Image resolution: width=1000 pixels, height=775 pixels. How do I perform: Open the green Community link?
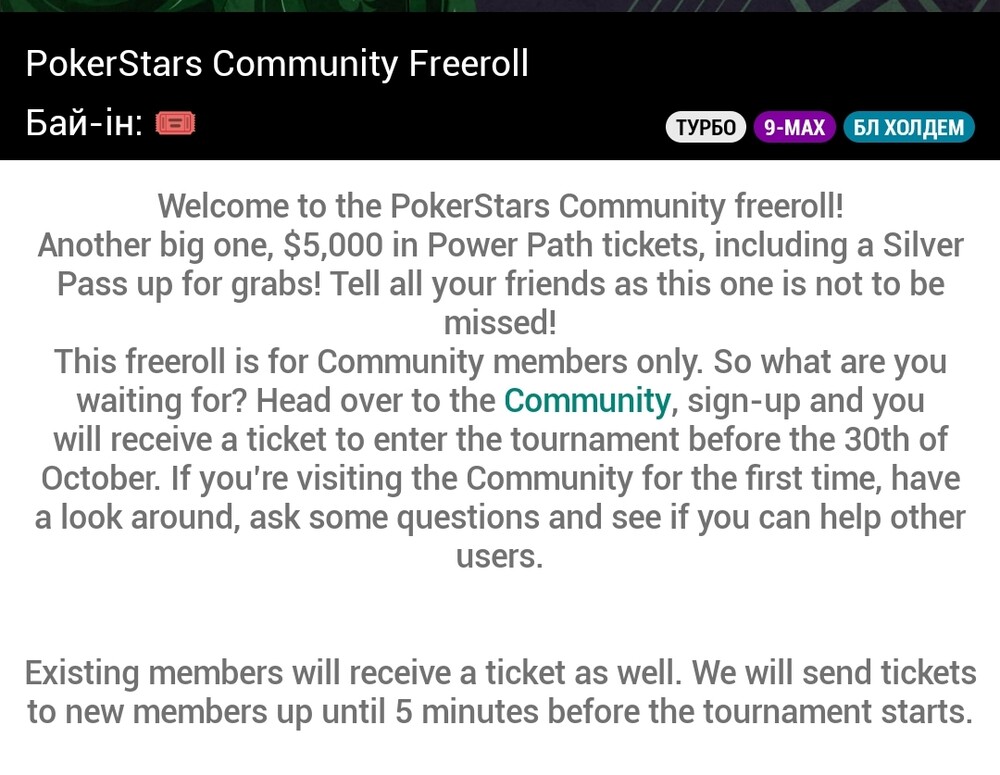pyautogui.click(x=587, y=401)
